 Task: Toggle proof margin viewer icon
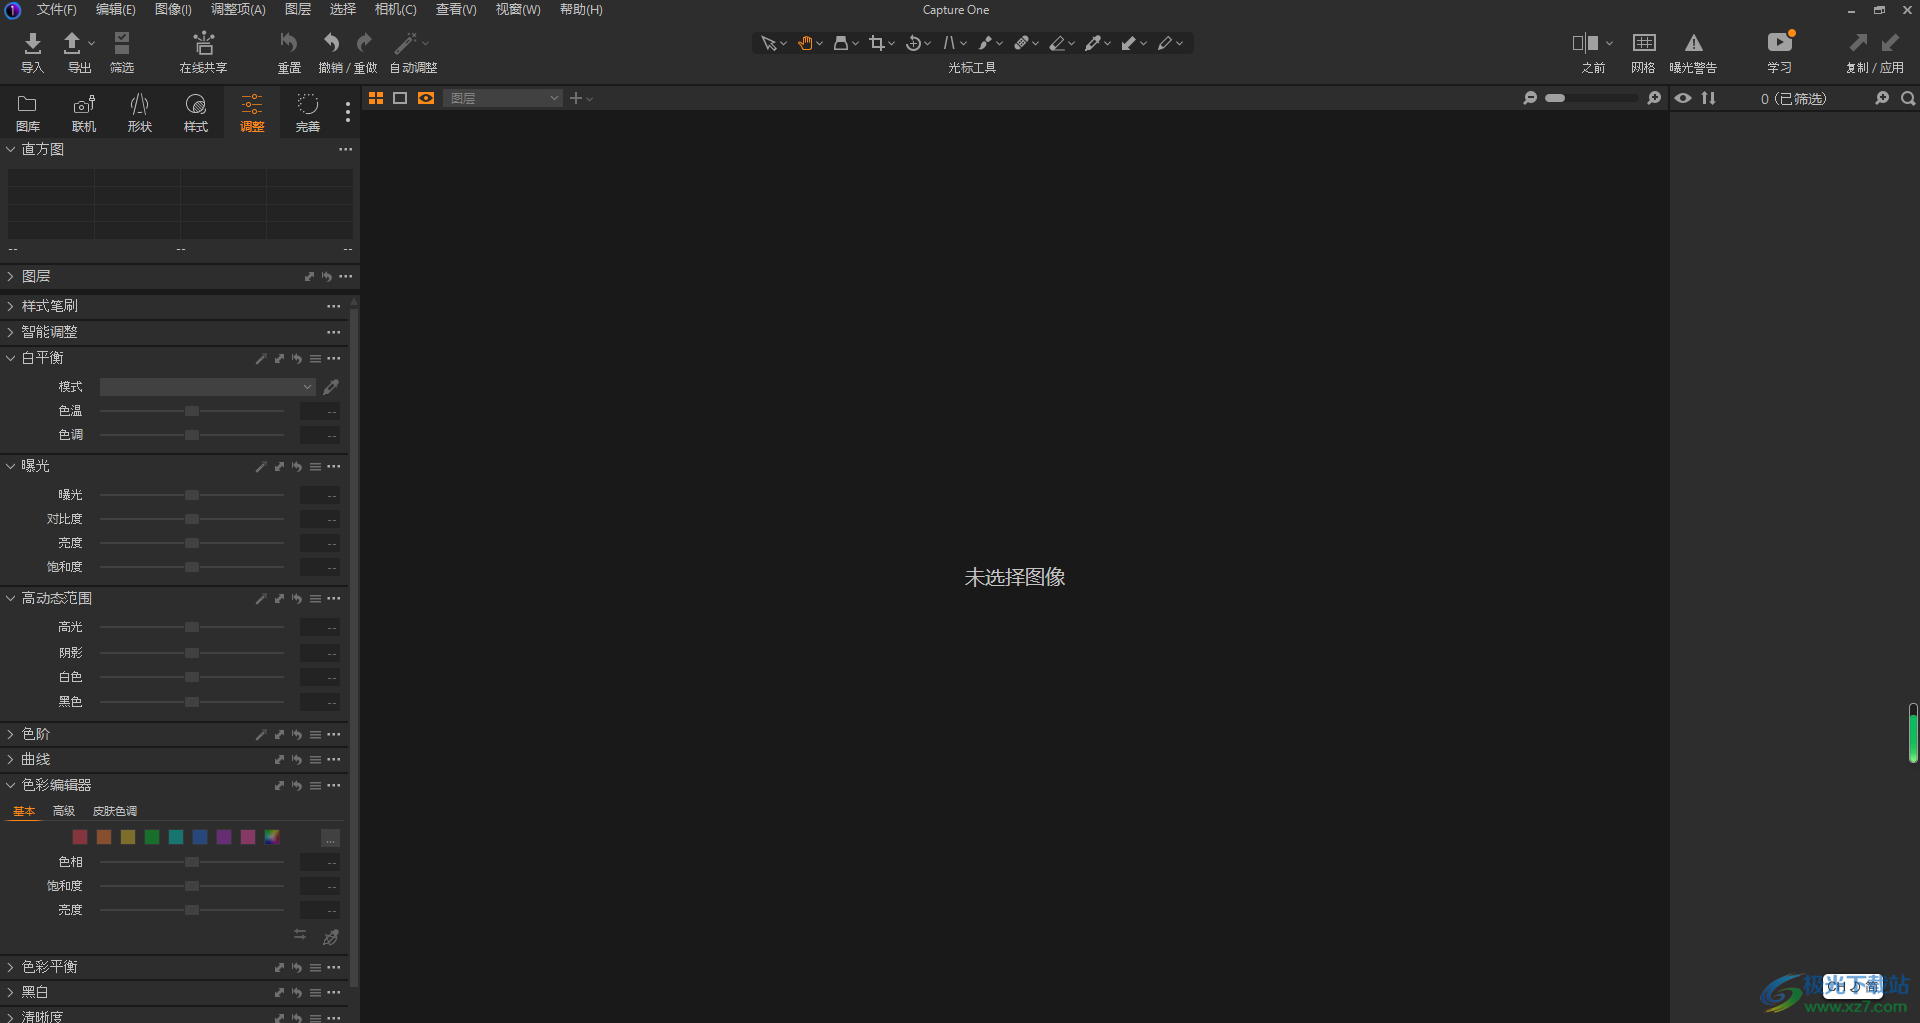click(x=426, y=98)
